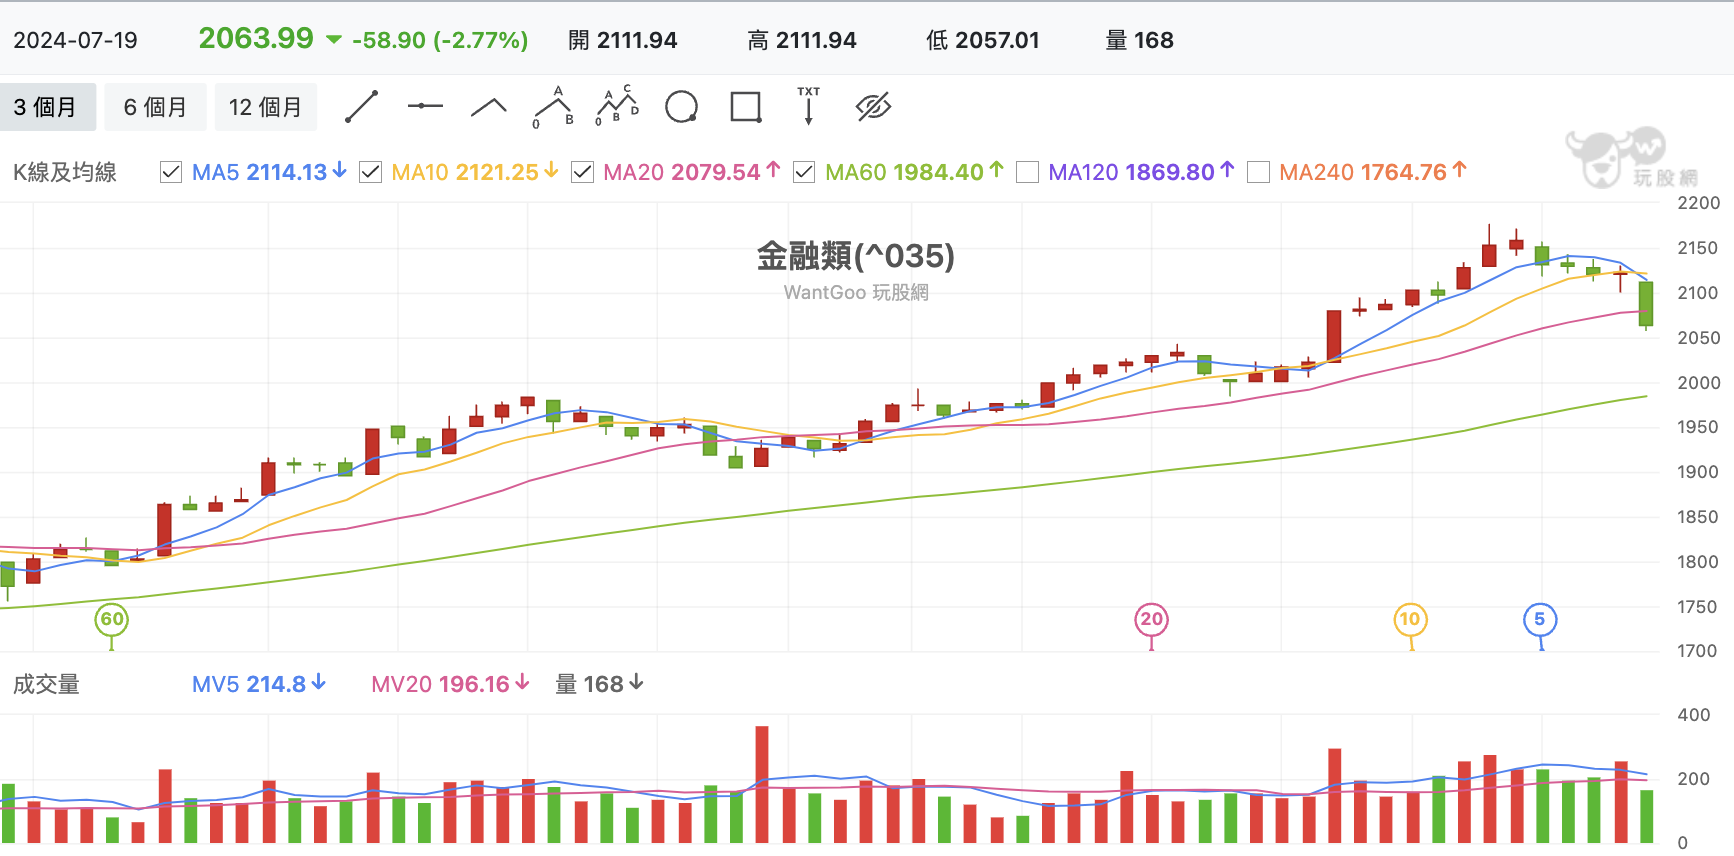Click the green 60 MA marker

(x=112, y=619)
